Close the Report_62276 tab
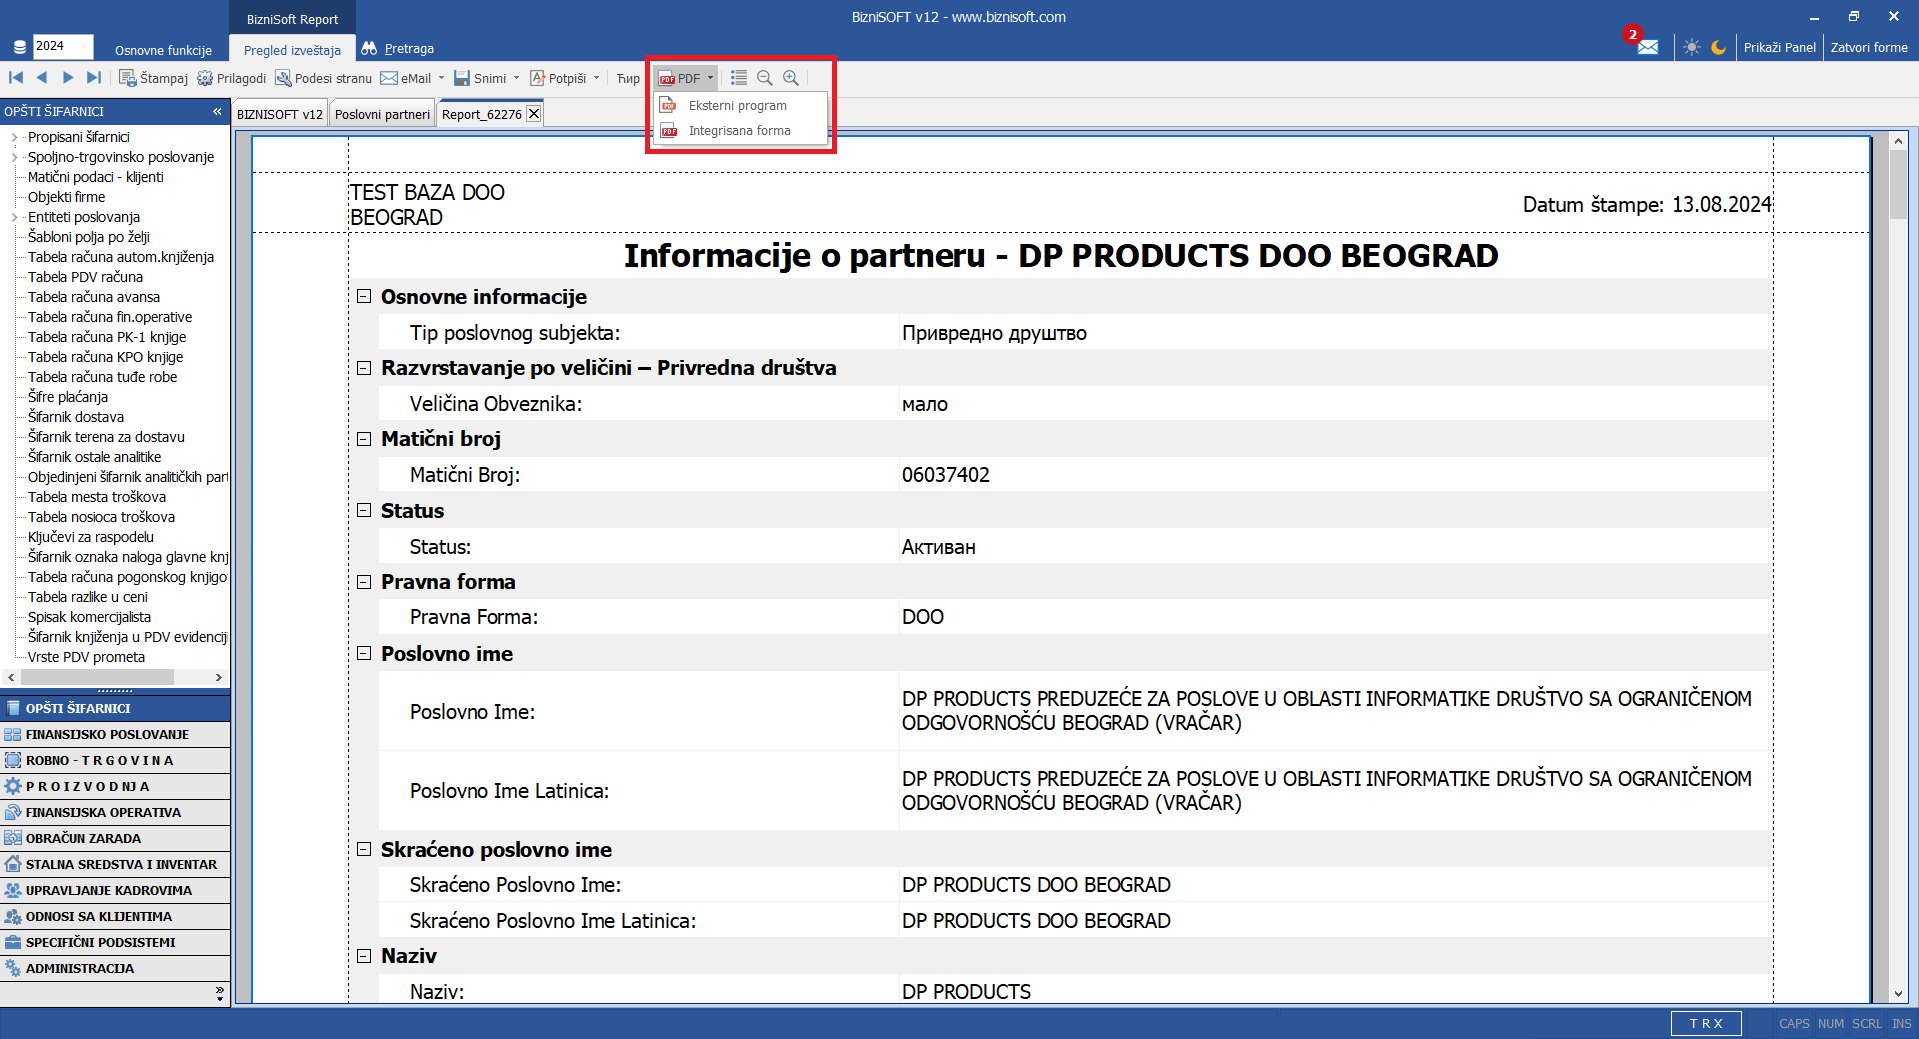This screenshot has height=1039, width=1919. 534,114
